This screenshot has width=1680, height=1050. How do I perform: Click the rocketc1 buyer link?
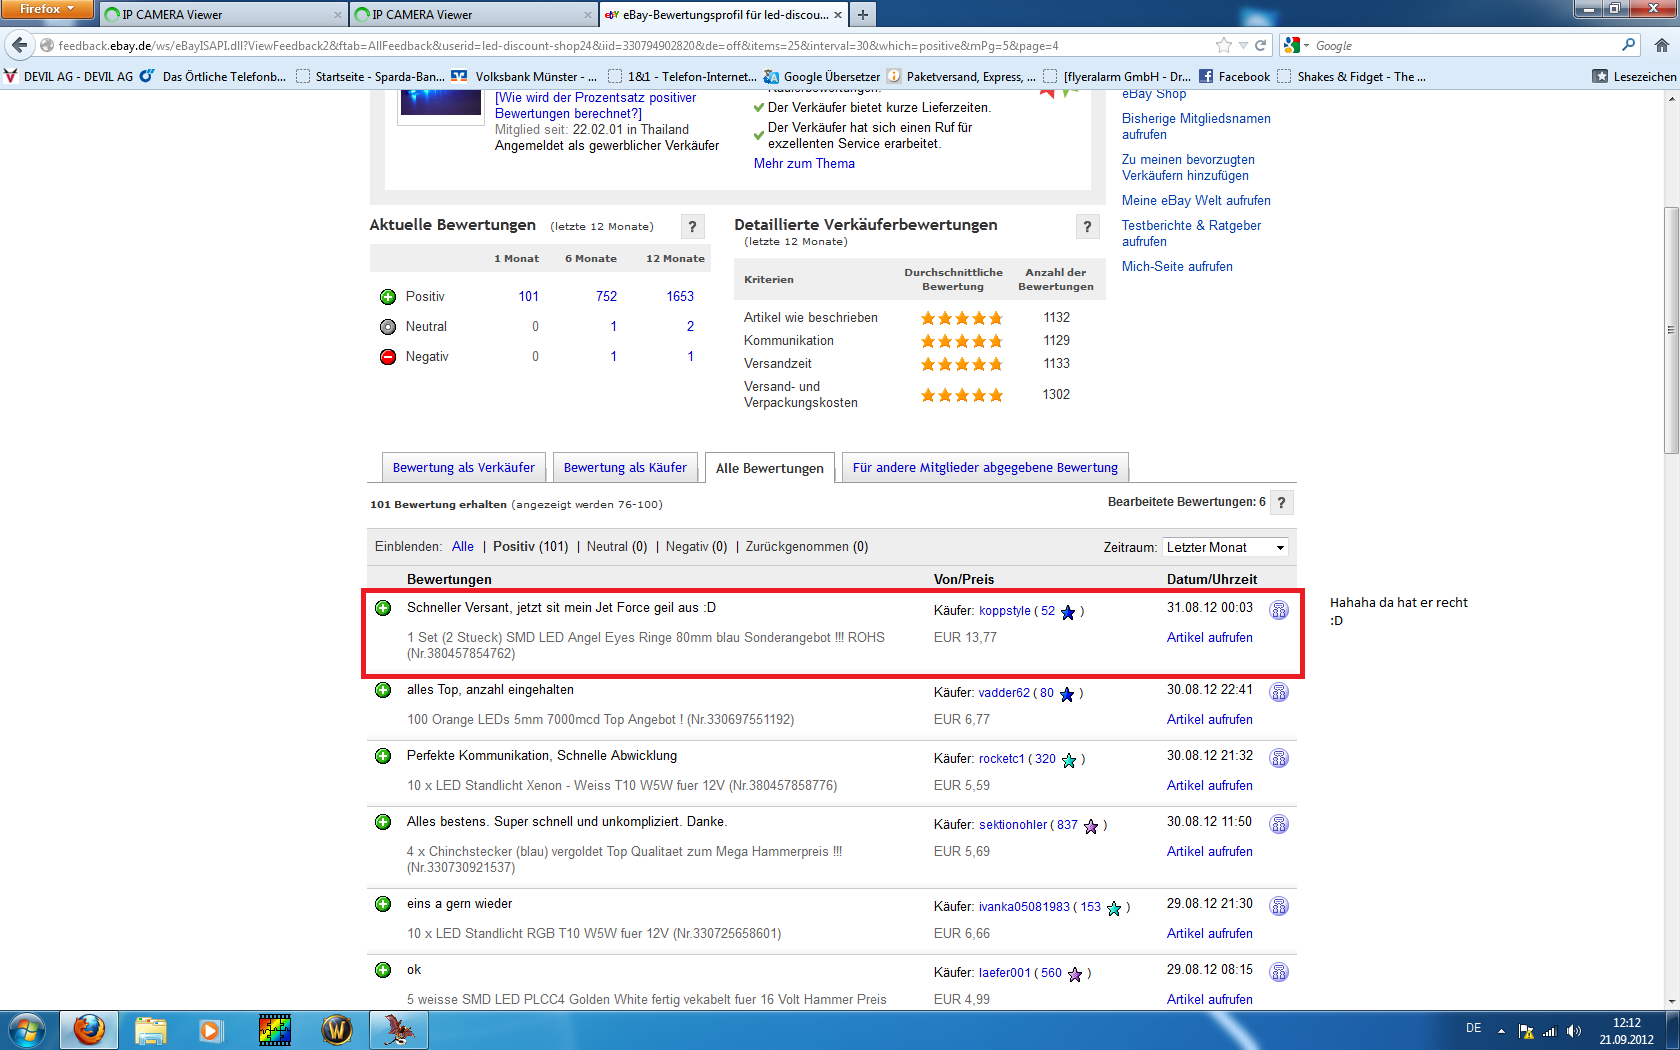pos(1002,759)
